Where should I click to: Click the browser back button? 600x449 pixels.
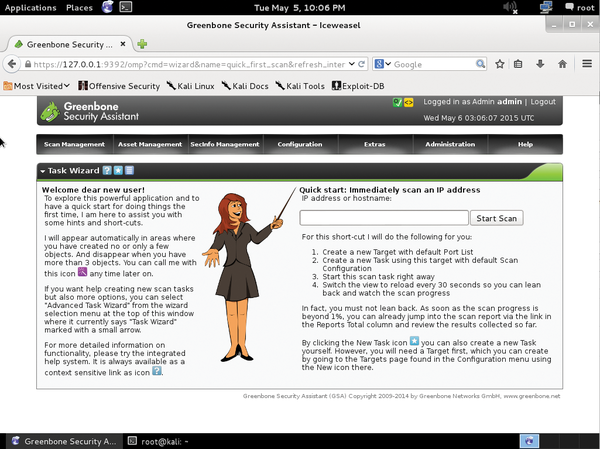tap(12, 64)
